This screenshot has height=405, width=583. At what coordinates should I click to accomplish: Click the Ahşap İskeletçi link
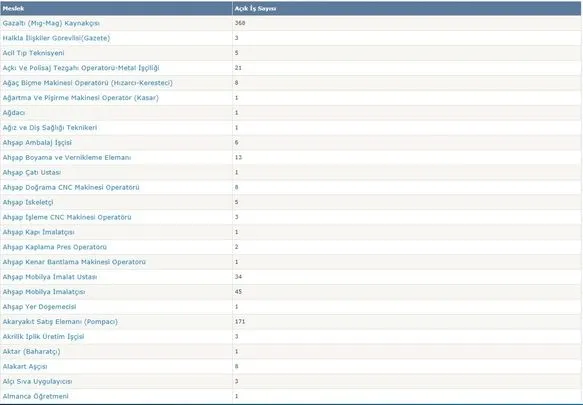pyautogui.click(x=28, y=202)
